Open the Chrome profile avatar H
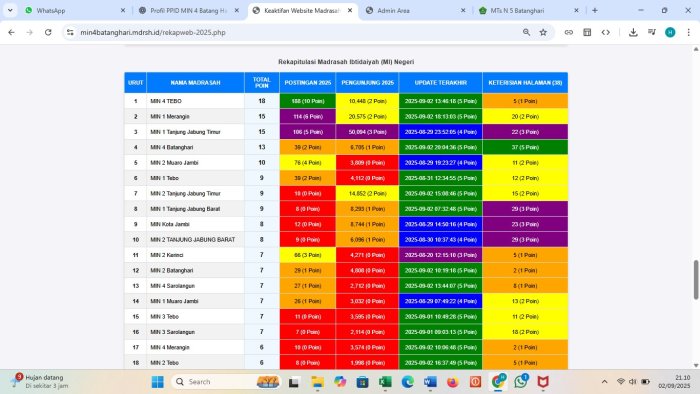The width and height of the screenshot is (700, 394). [670, 32]
